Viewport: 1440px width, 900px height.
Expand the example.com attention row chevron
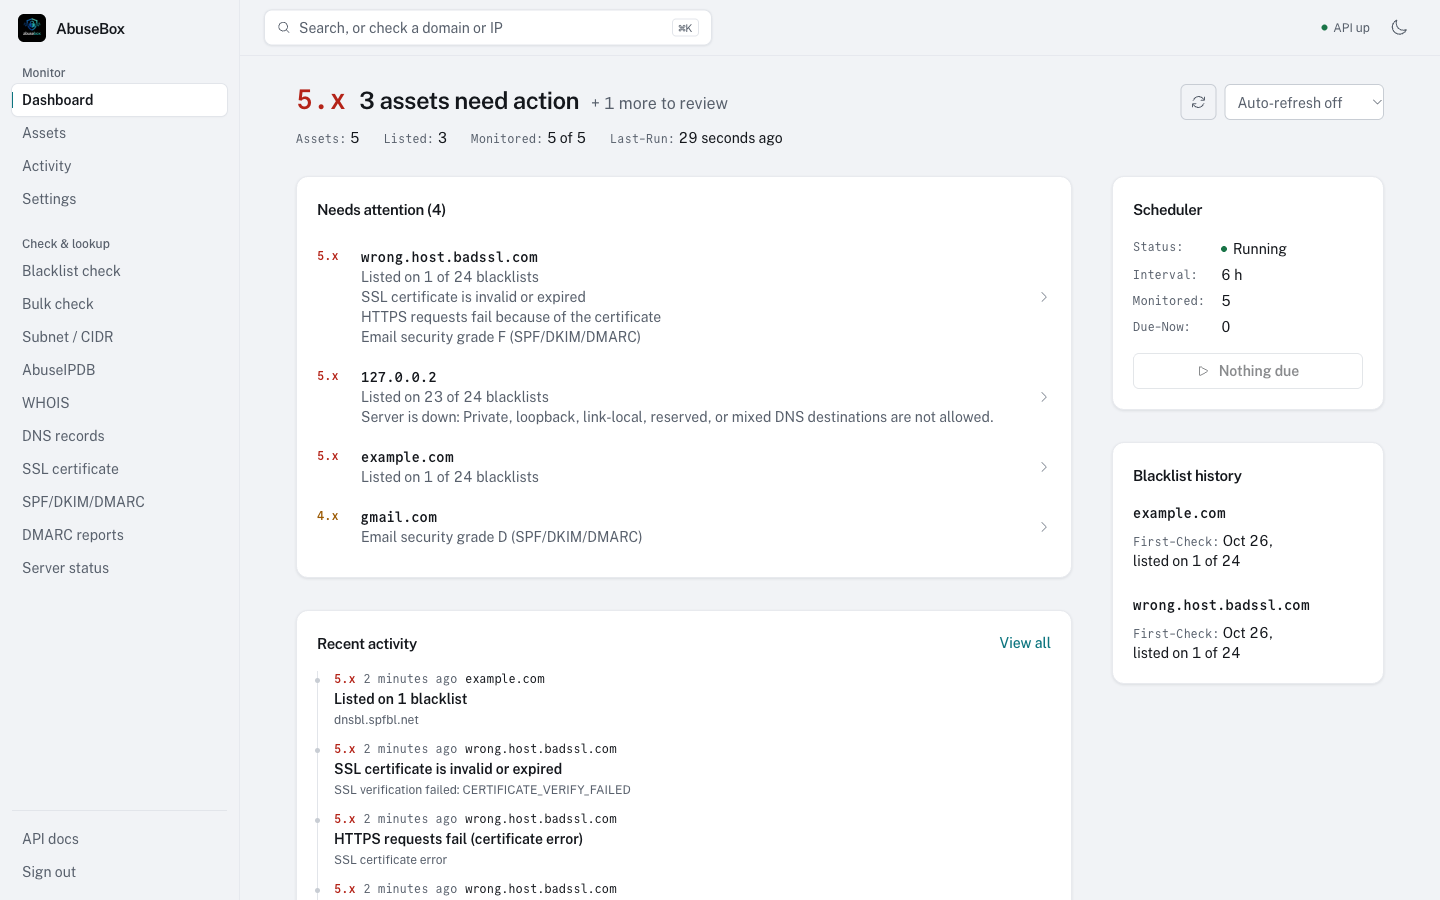coord(1044,467)
